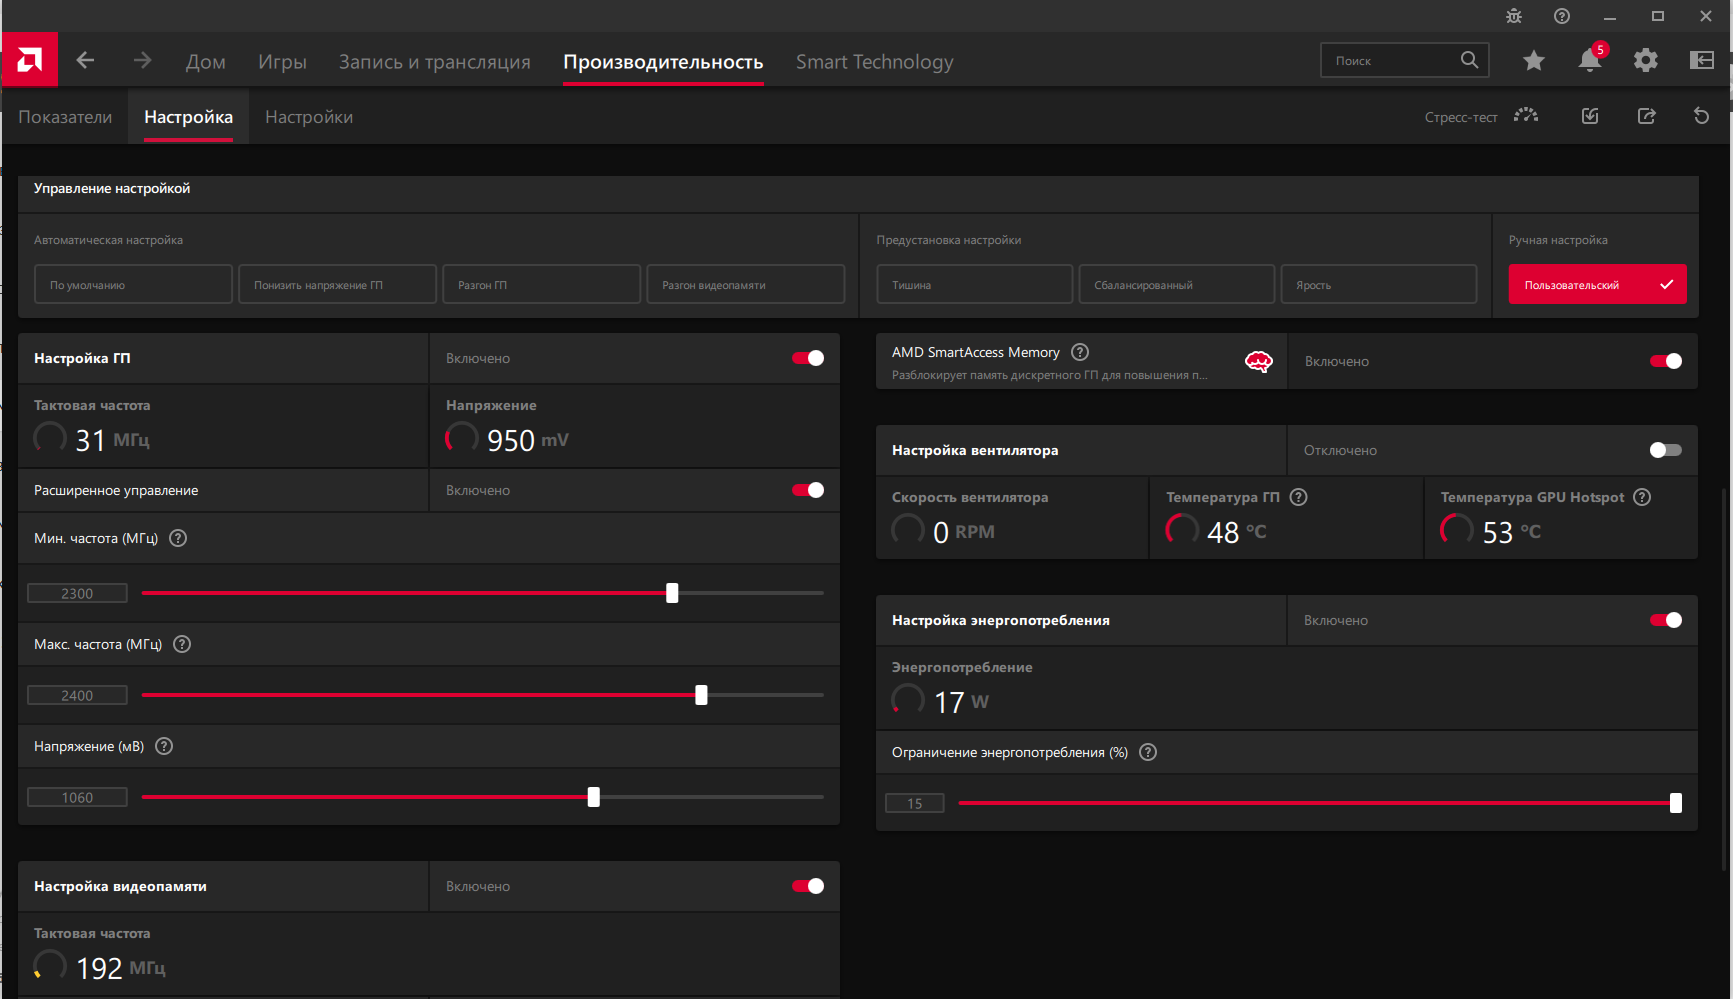Image resolution: width=1733 pixels, height=999 pixels.
Task: Show help for Температура GPU Hotspot
Action: tap(1642, 497)
